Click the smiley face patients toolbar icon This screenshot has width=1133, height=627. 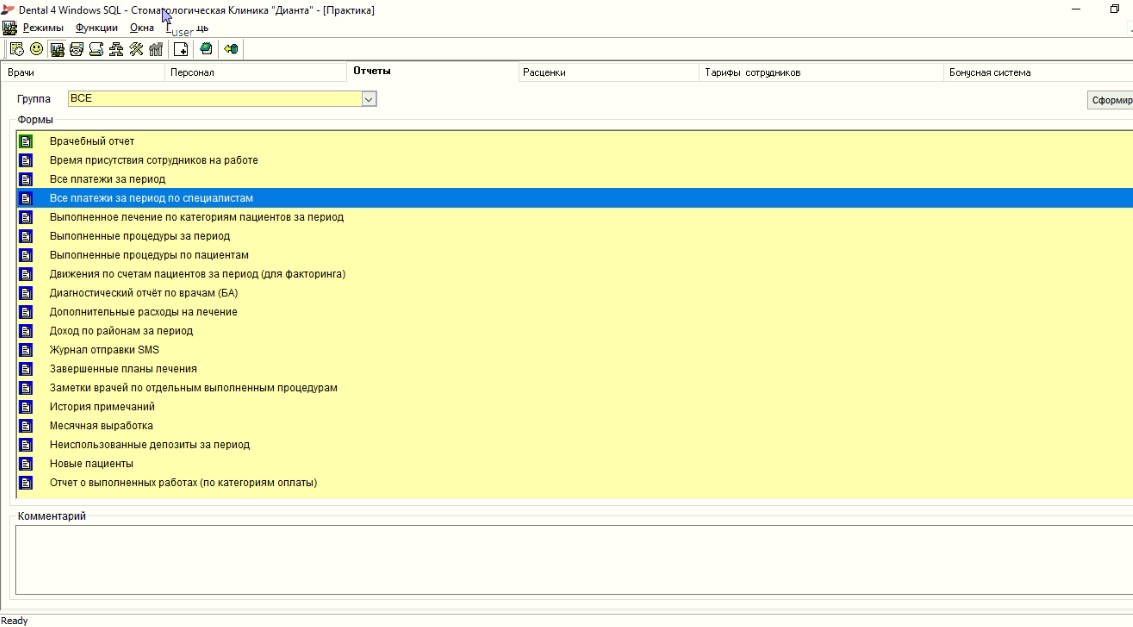click(36, 49)
